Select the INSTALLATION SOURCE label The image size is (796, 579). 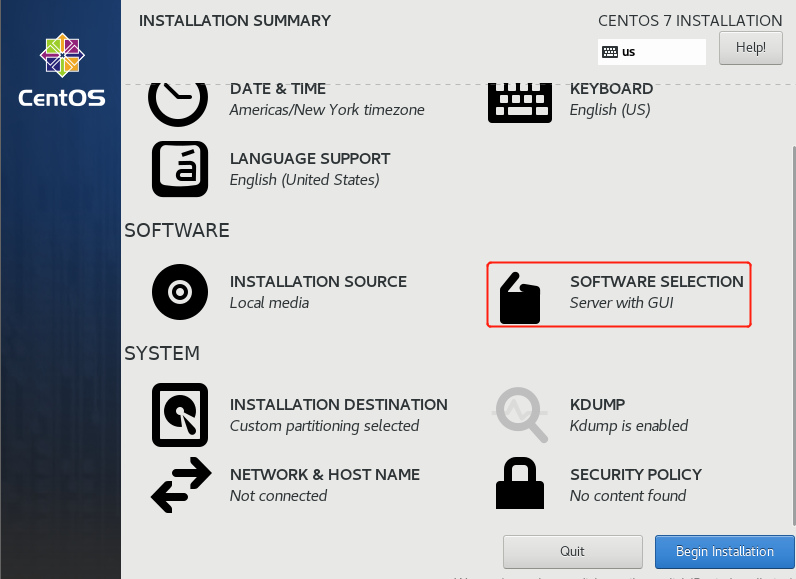click(x=318, y=282)
